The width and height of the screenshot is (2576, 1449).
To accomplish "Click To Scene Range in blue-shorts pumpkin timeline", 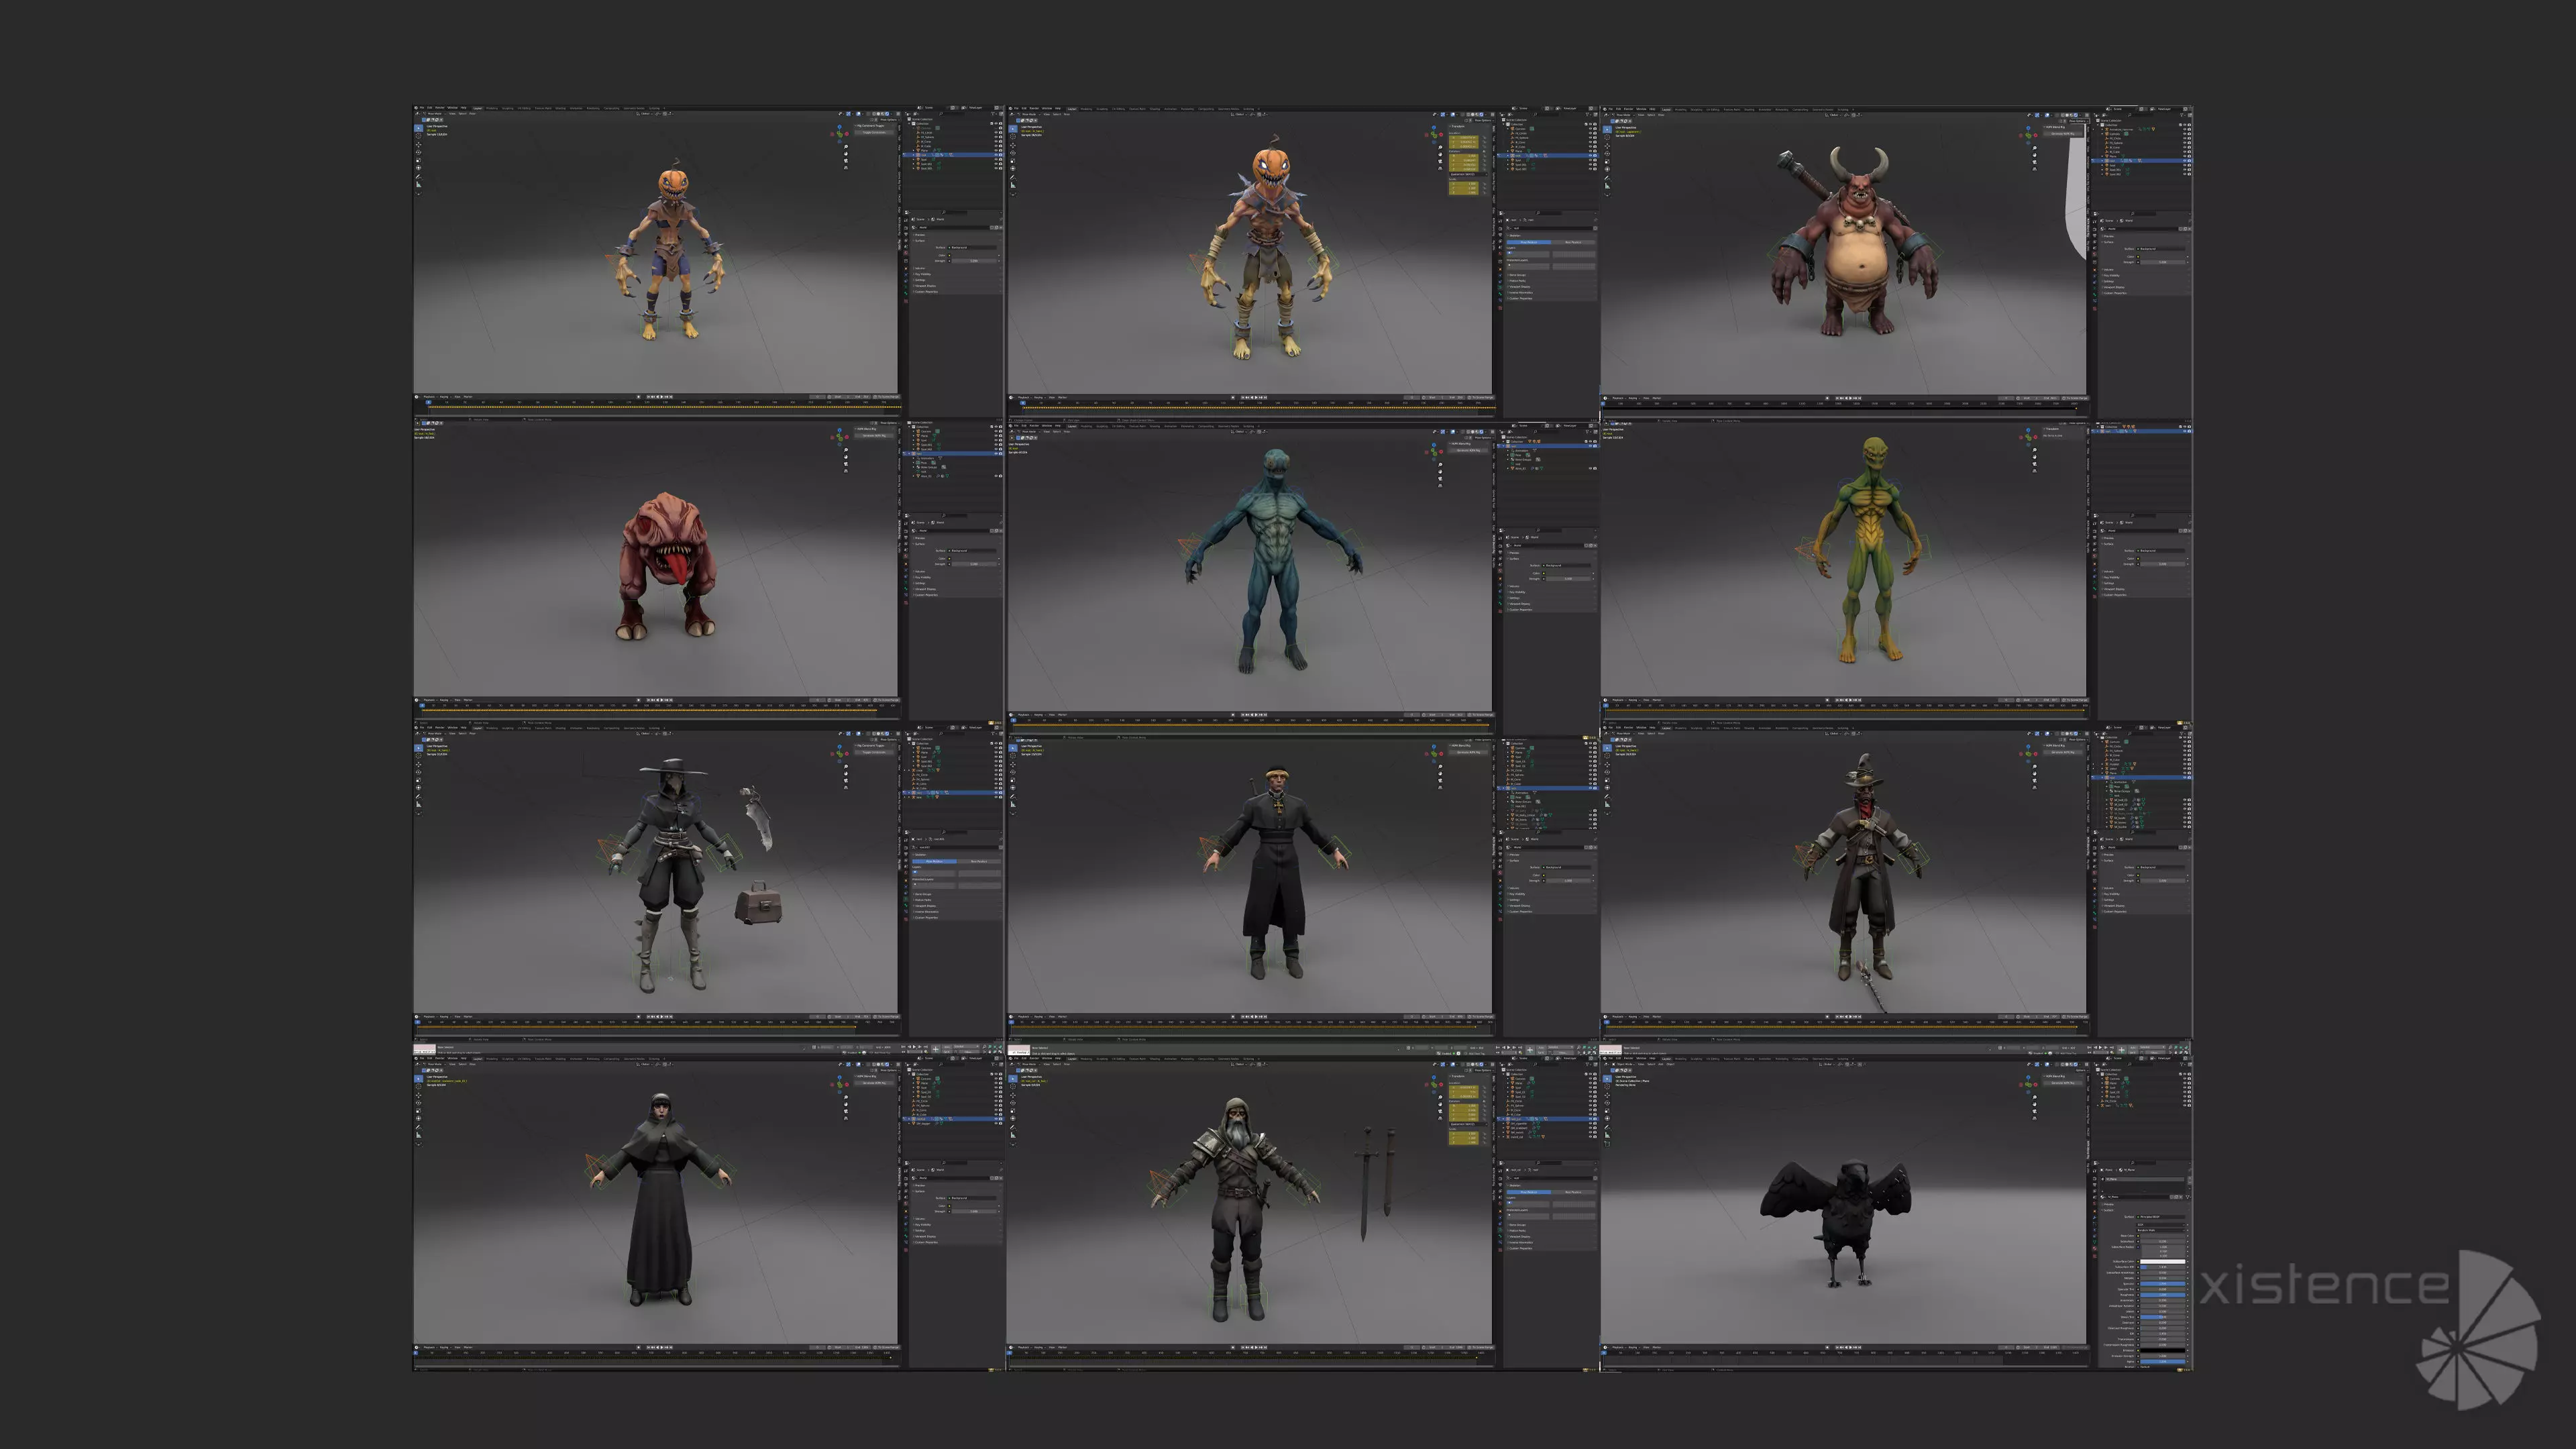I will tap(887, 397).
